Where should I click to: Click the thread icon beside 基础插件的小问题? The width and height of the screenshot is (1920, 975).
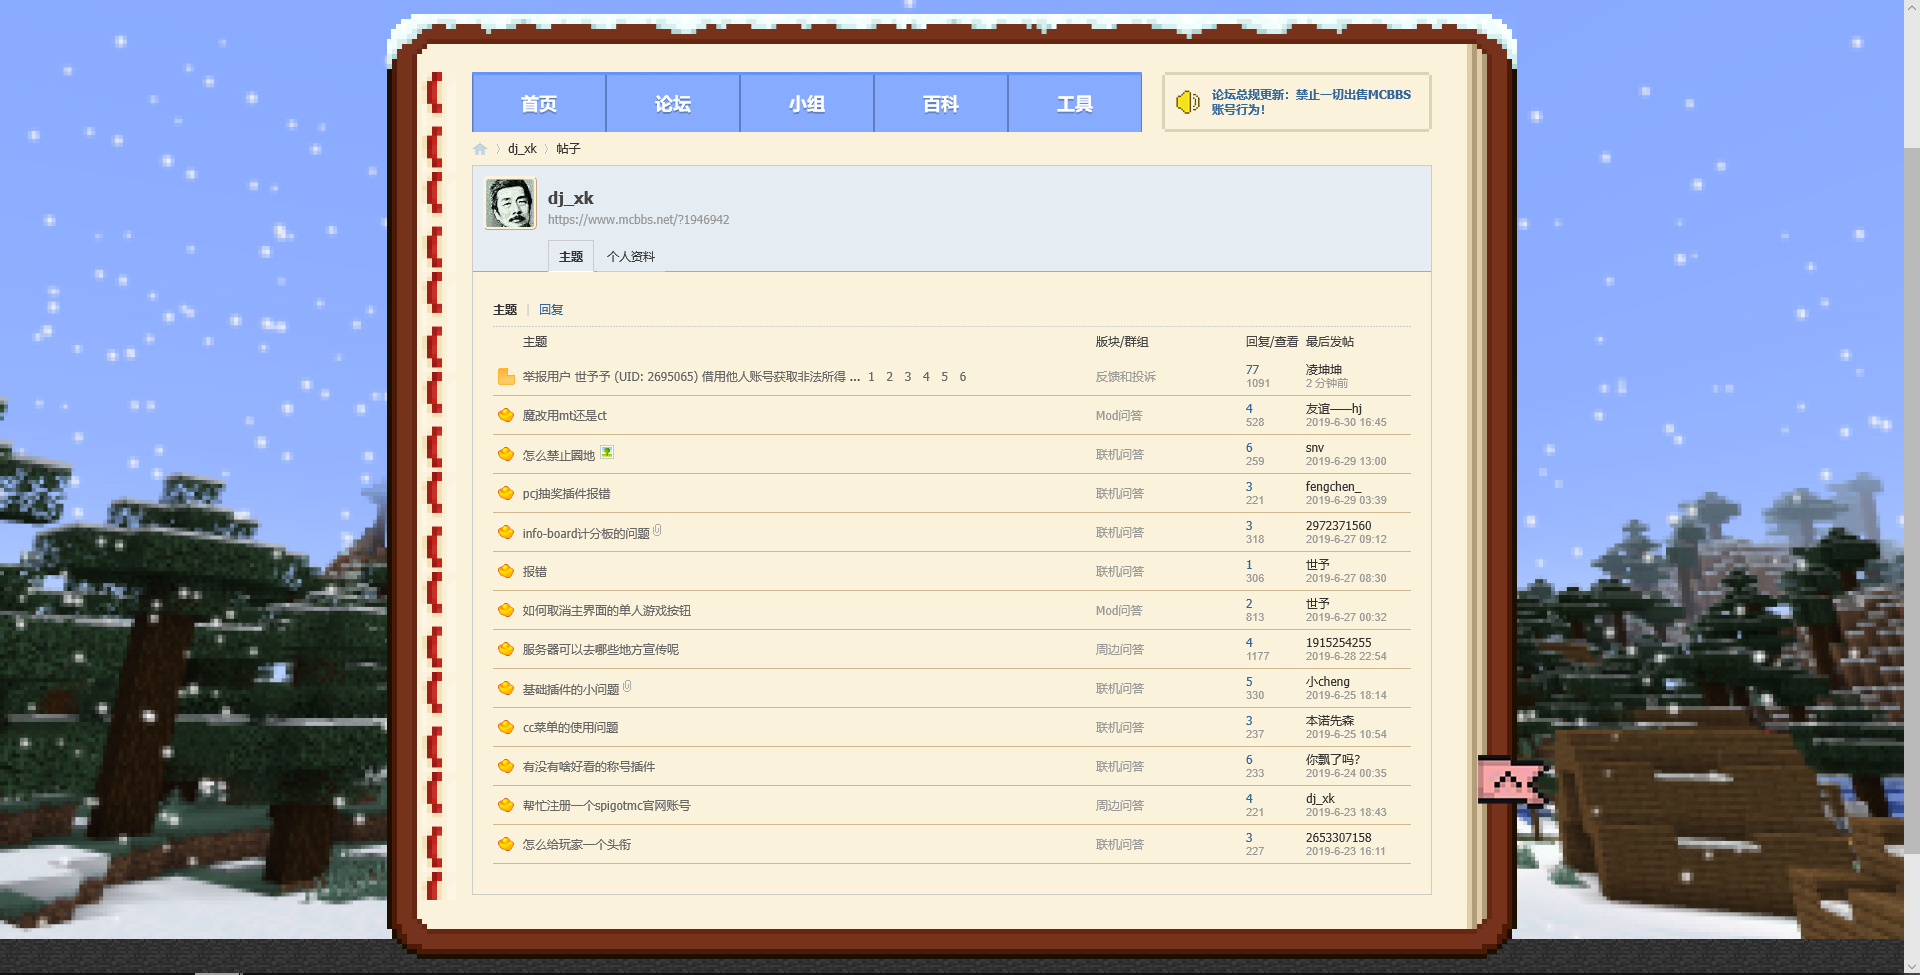coord(506,688)
